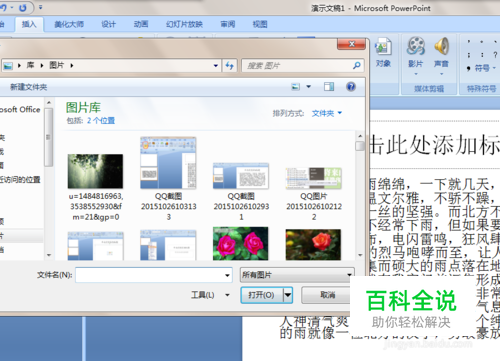Open the 所有图片 file type dropdown

[x=297, y=275]
